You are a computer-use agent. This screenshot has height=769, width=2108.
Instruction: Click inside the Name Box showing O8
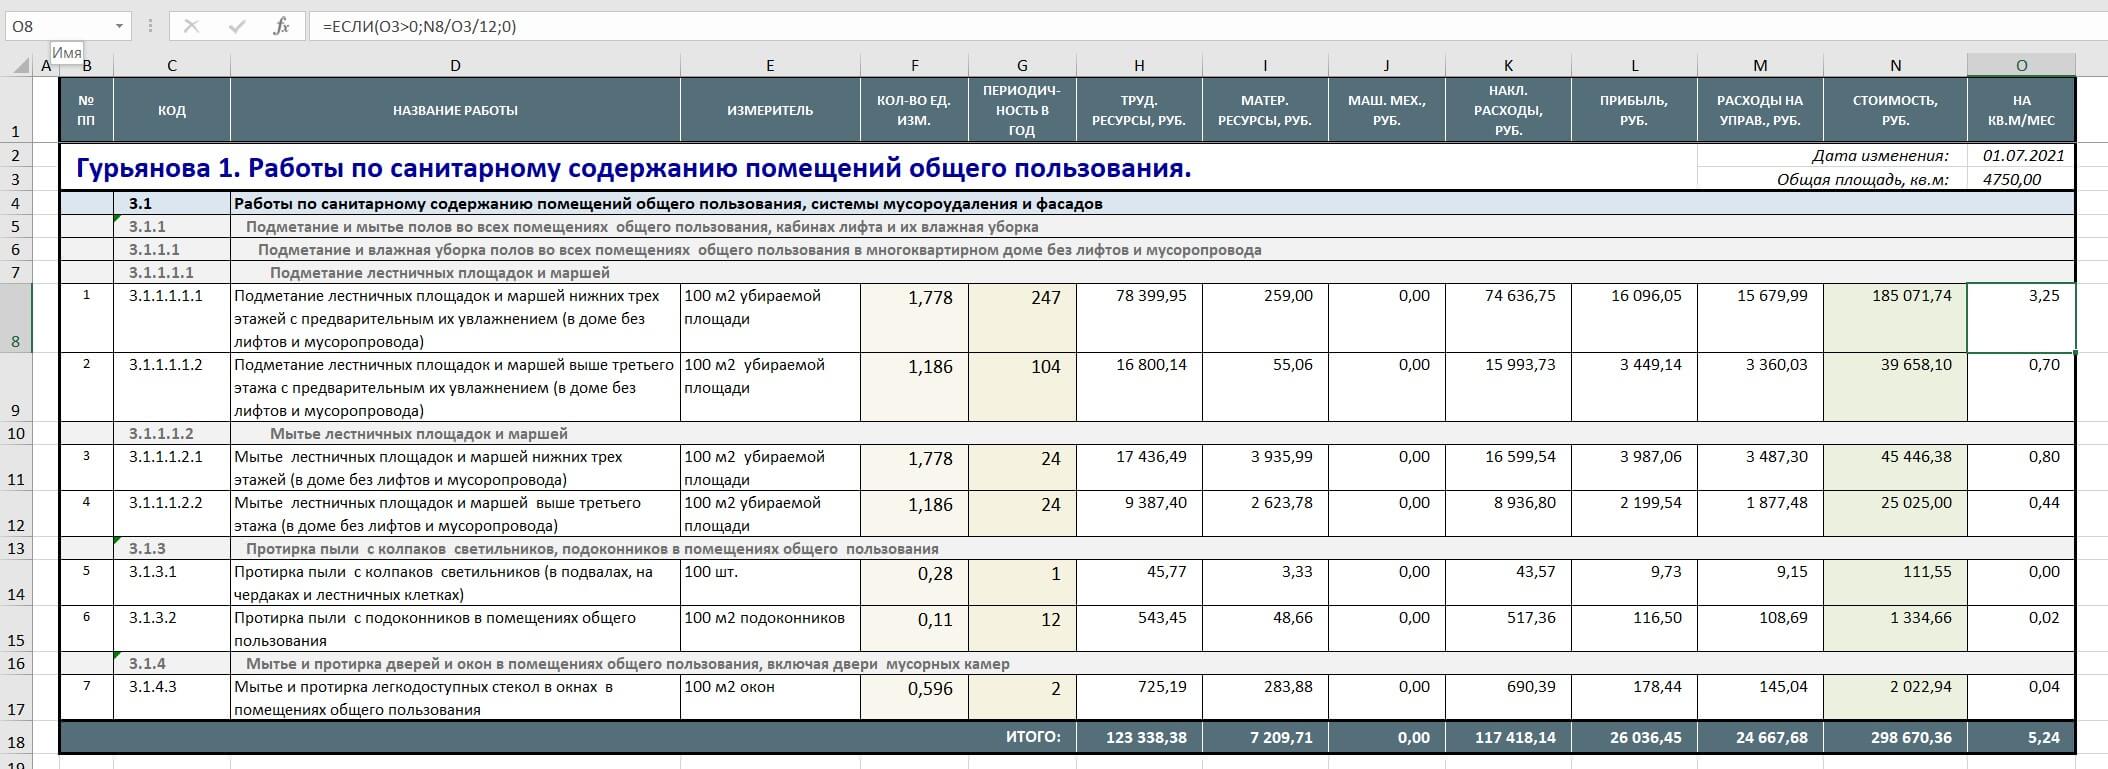click(x=58, y=27)
